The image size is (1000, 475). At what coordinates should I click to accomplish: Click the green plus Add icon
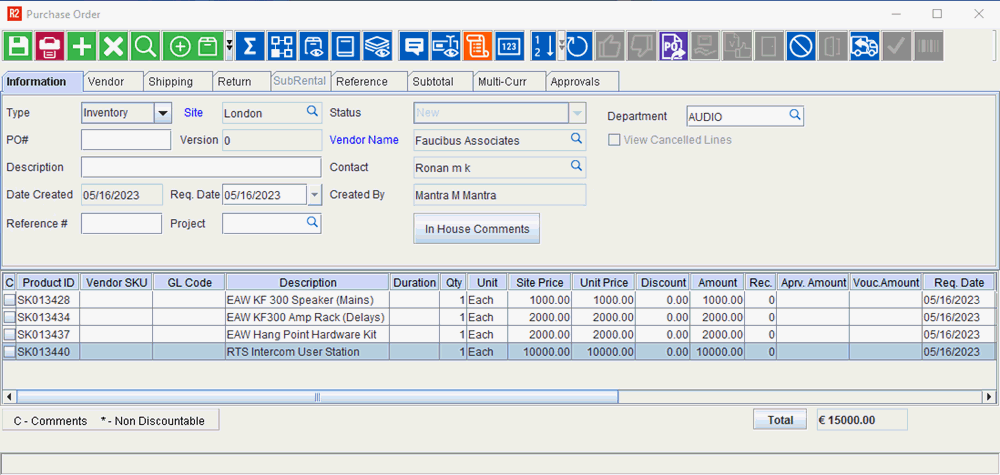[81, 46]
